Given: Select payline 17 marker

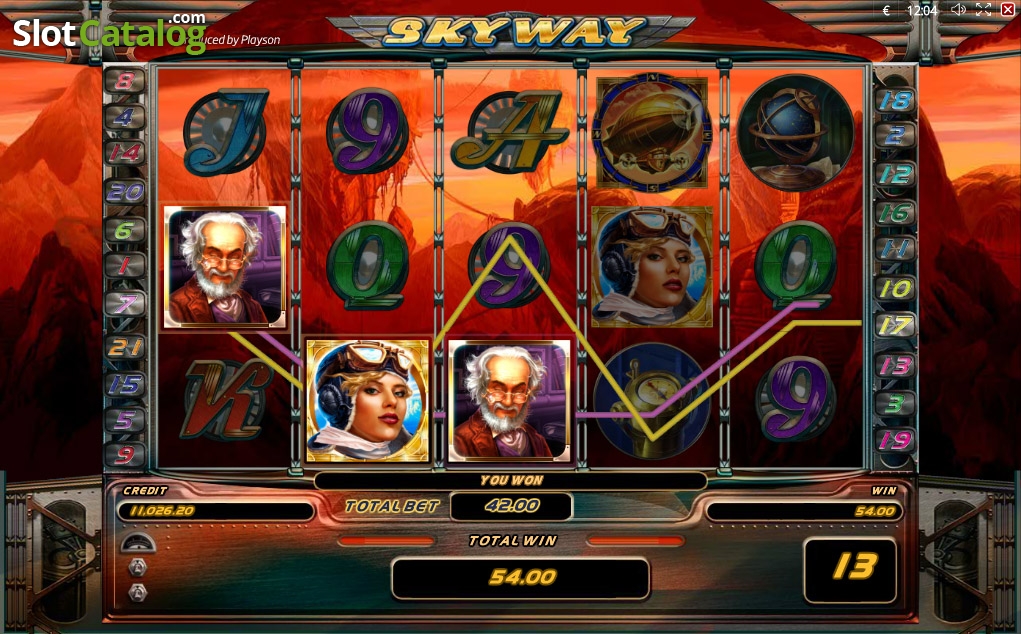Looking at the screenshot, I should pyautogui.click(x=895, y=325).
